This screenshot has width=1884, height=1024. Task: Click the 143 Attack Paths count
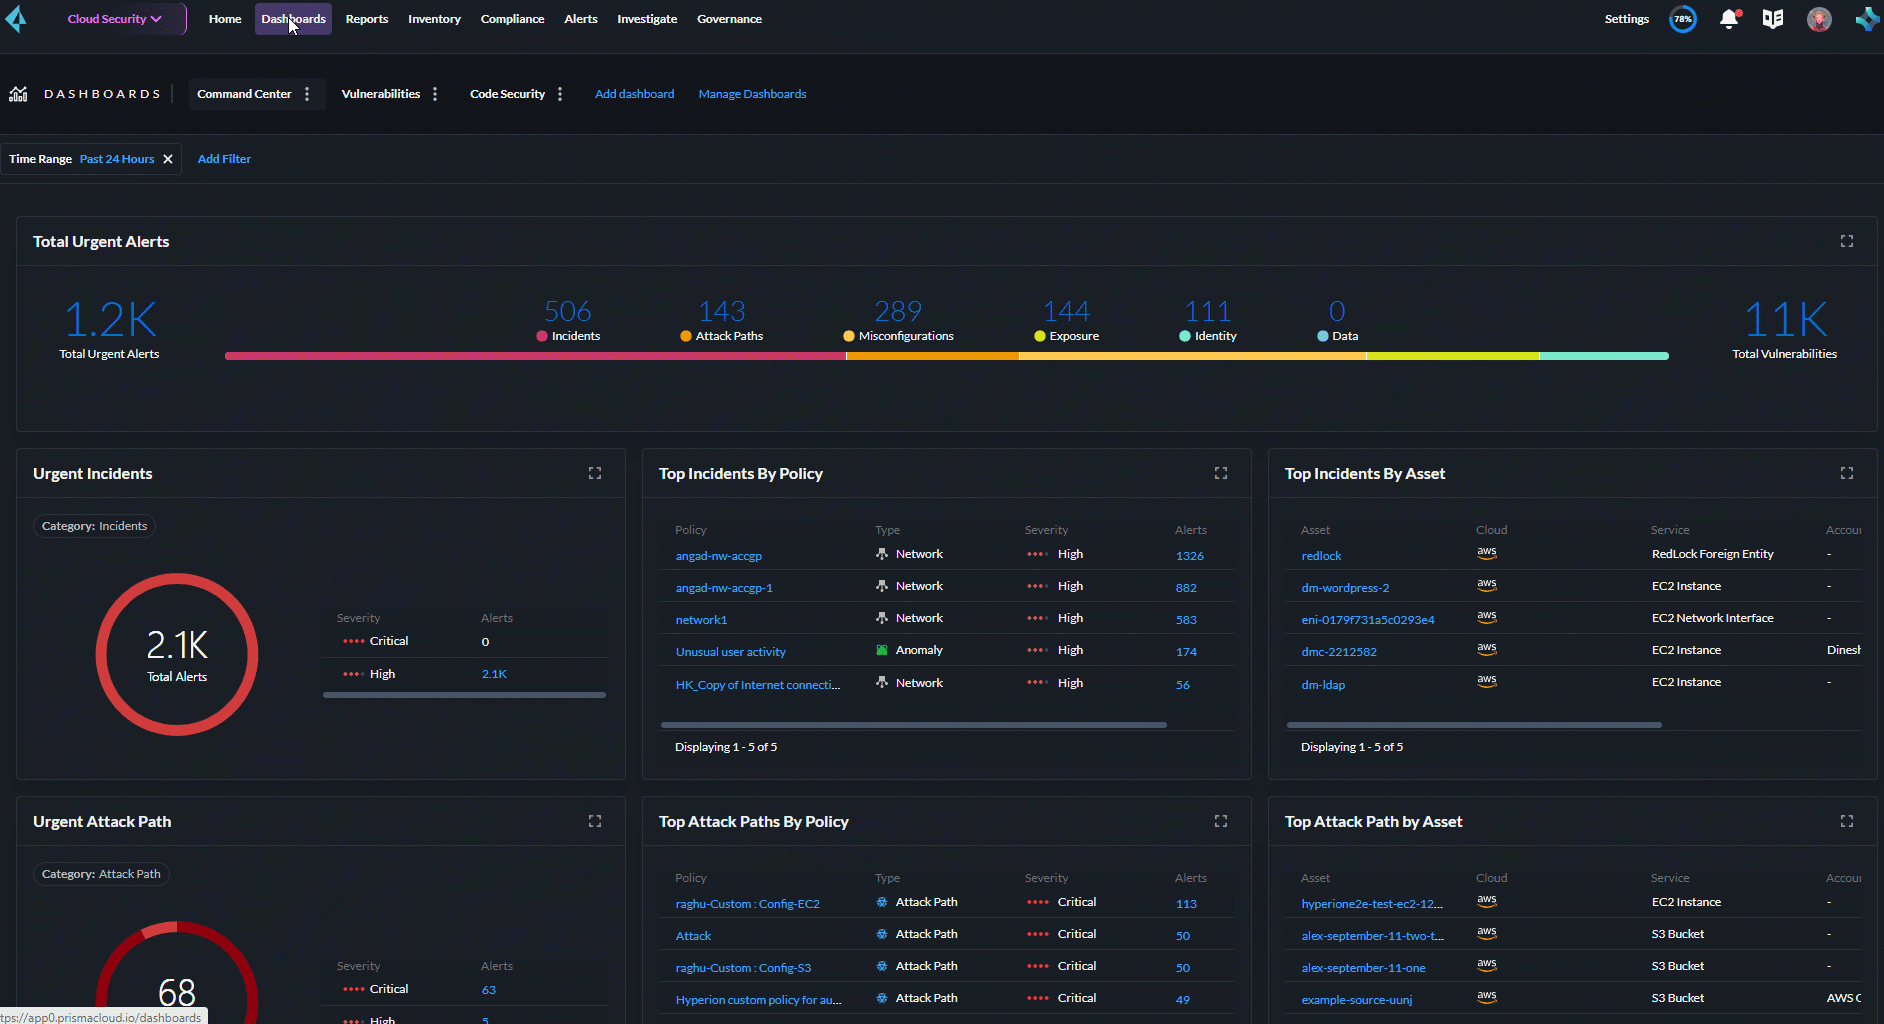click(722, 311)
